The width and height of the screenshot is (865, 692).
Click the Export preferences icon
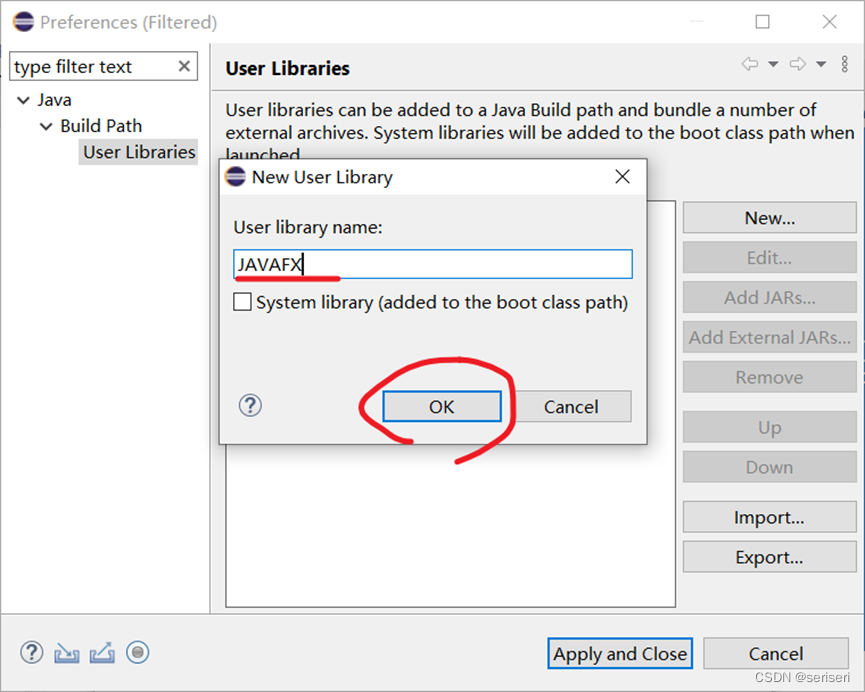click(x=103, y=653)
